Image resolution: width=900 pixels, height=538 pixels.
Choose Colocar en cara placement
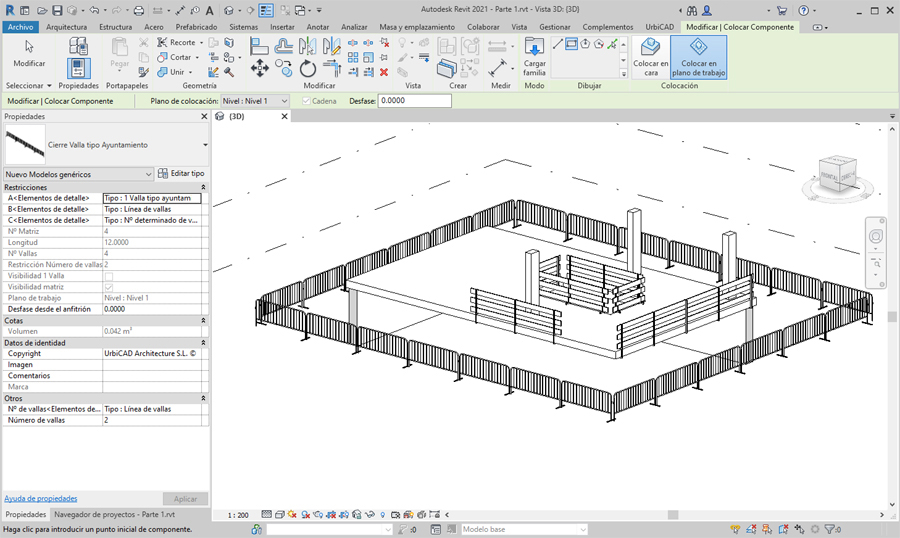650,56
